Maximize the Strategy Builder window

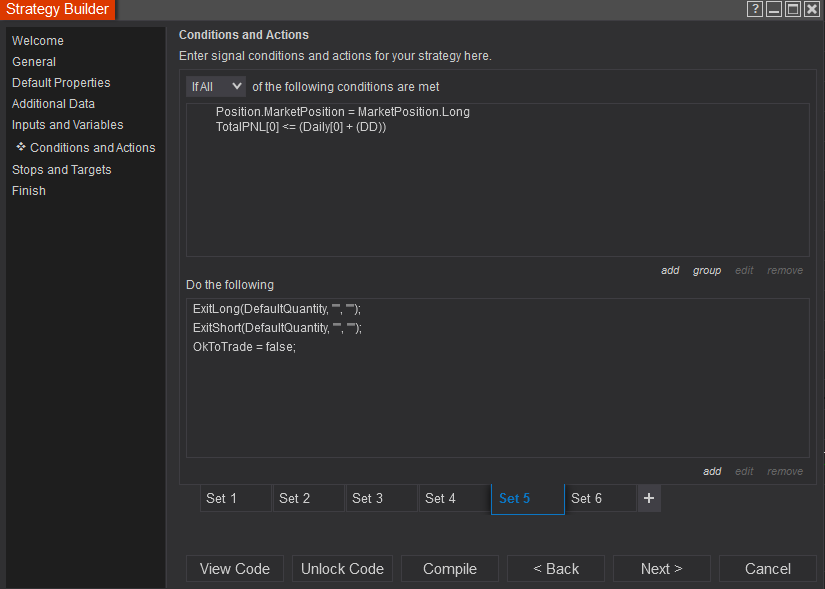[793, 9]
